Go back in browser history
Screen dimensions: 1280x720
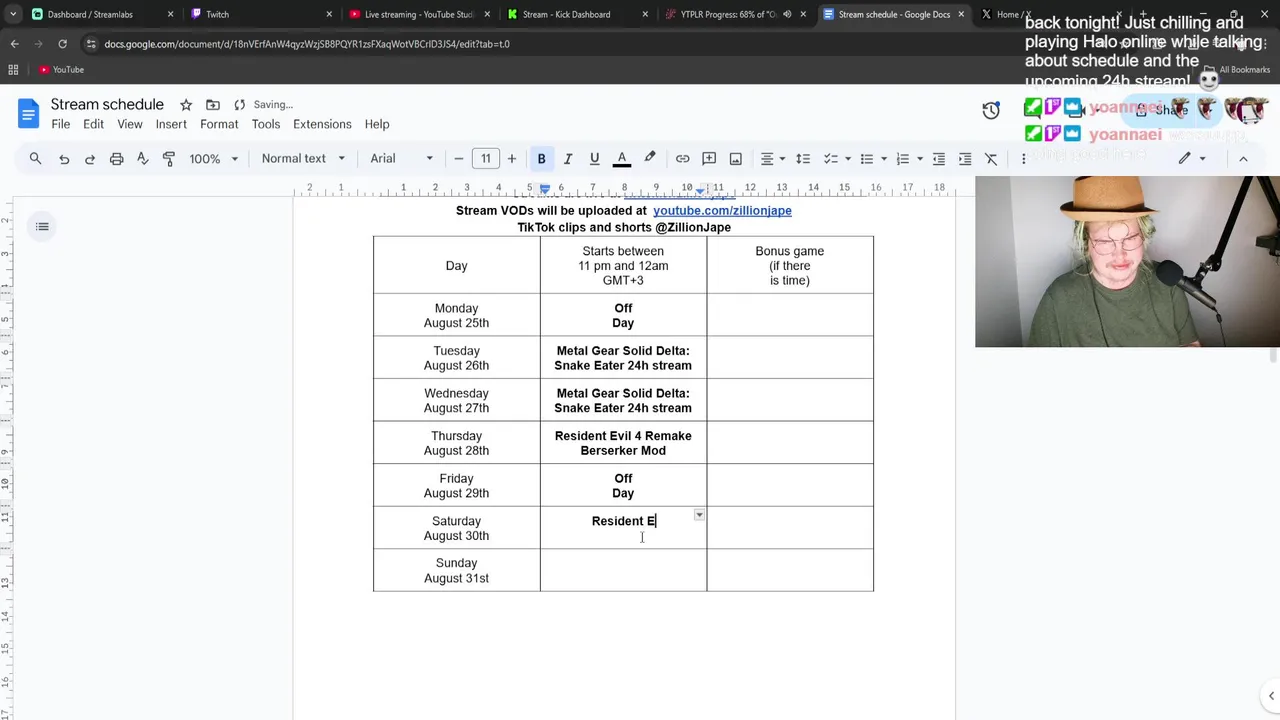pyautogui.click(x=14, y=44)
